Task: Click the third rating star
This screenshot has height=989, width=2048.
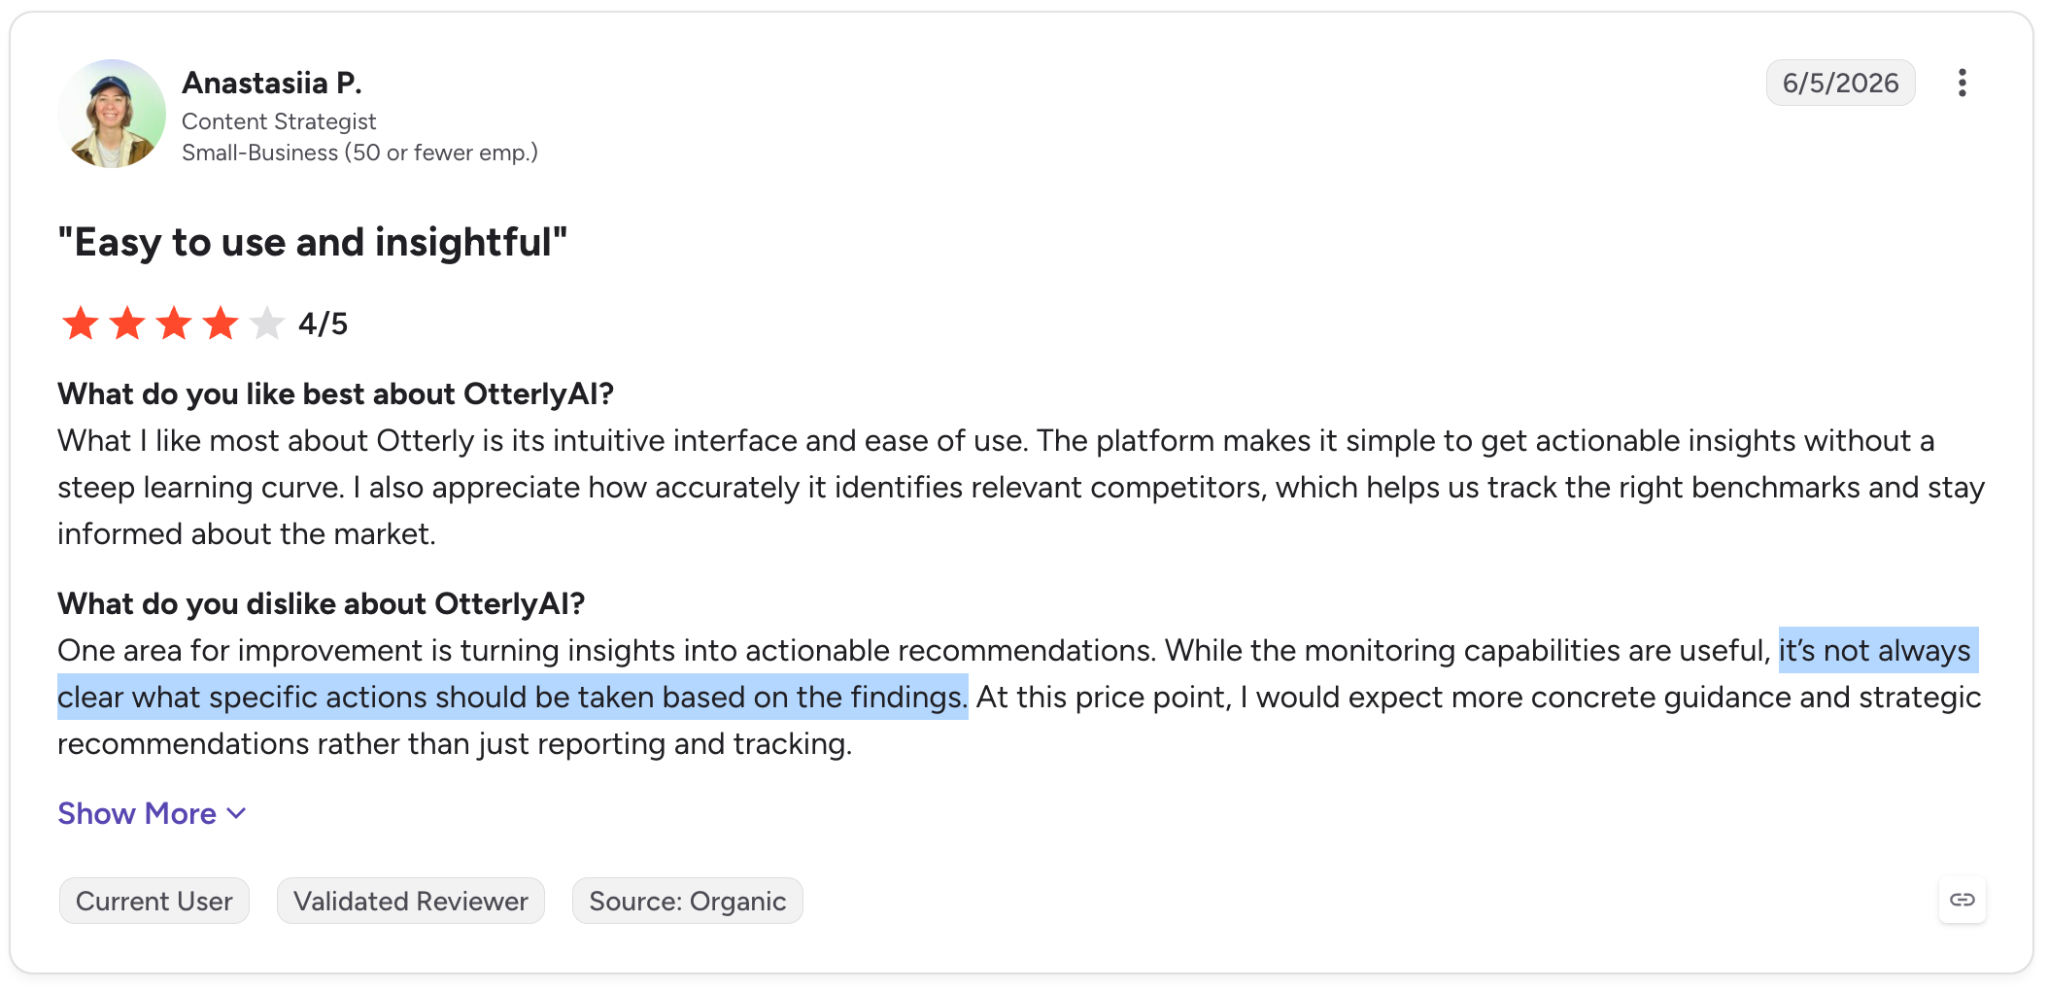Action: coord(174,324)
